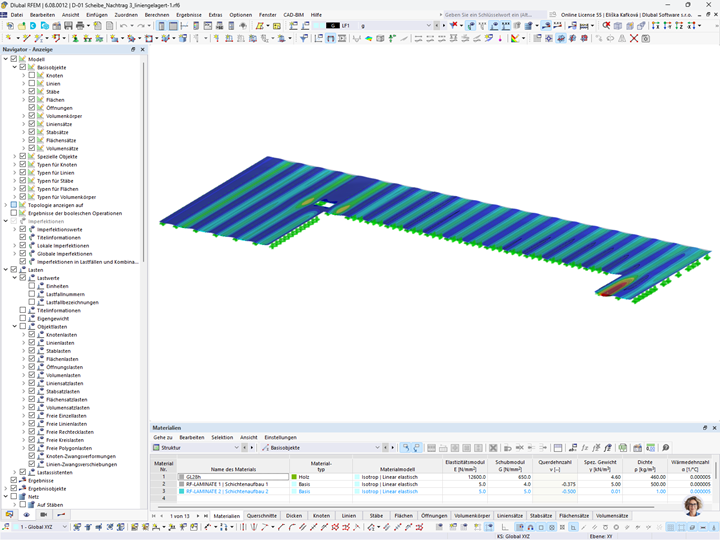This screenshot has height=540, width=720.
Task: Uncheck the Flächen checkbox under Basisobjekte
Action: [32, 100]
